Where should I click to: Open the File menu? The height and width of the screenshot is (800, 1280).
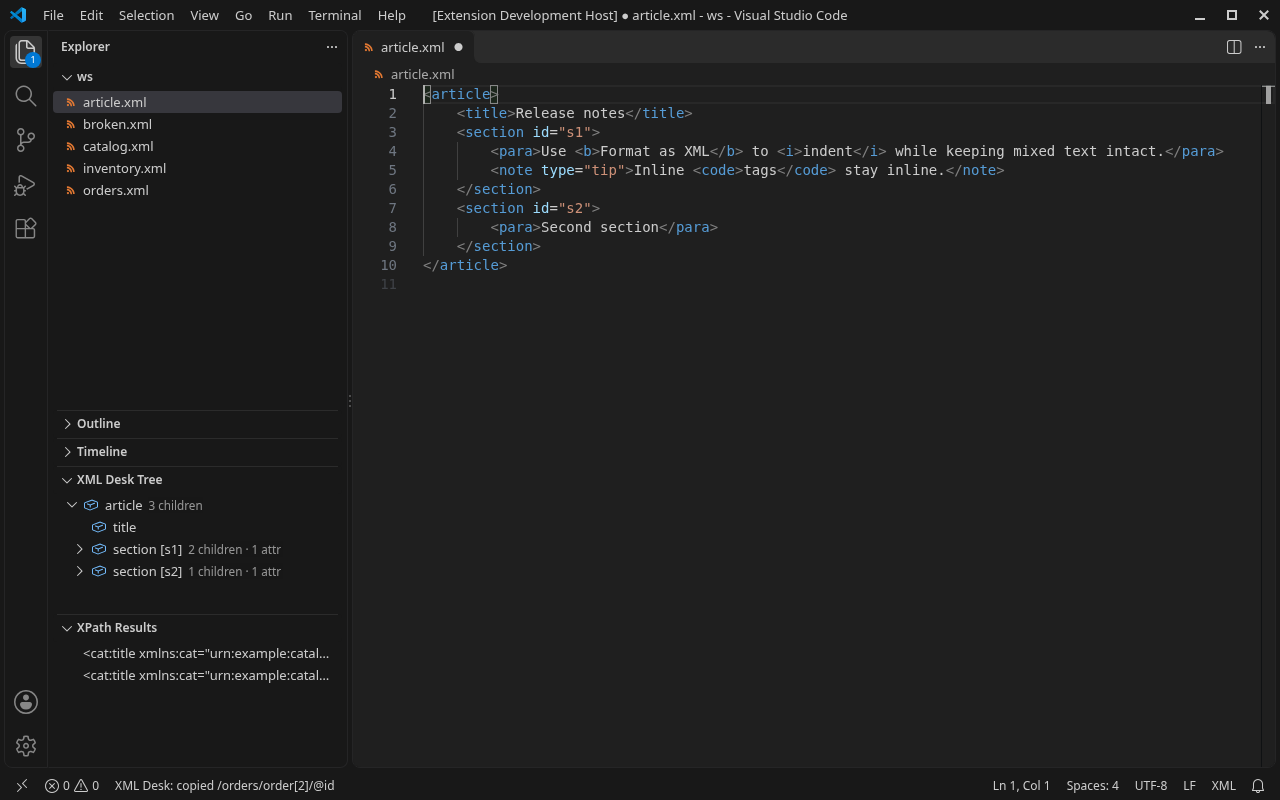pyautogui.click(x=53, y=15)
